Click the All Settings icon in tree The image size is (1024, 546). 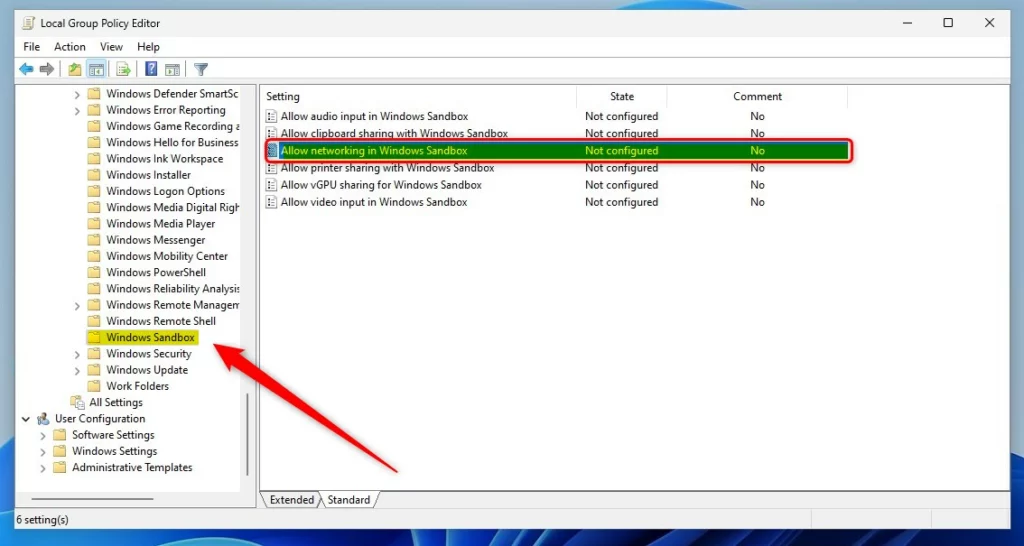(x=78, y=402)
